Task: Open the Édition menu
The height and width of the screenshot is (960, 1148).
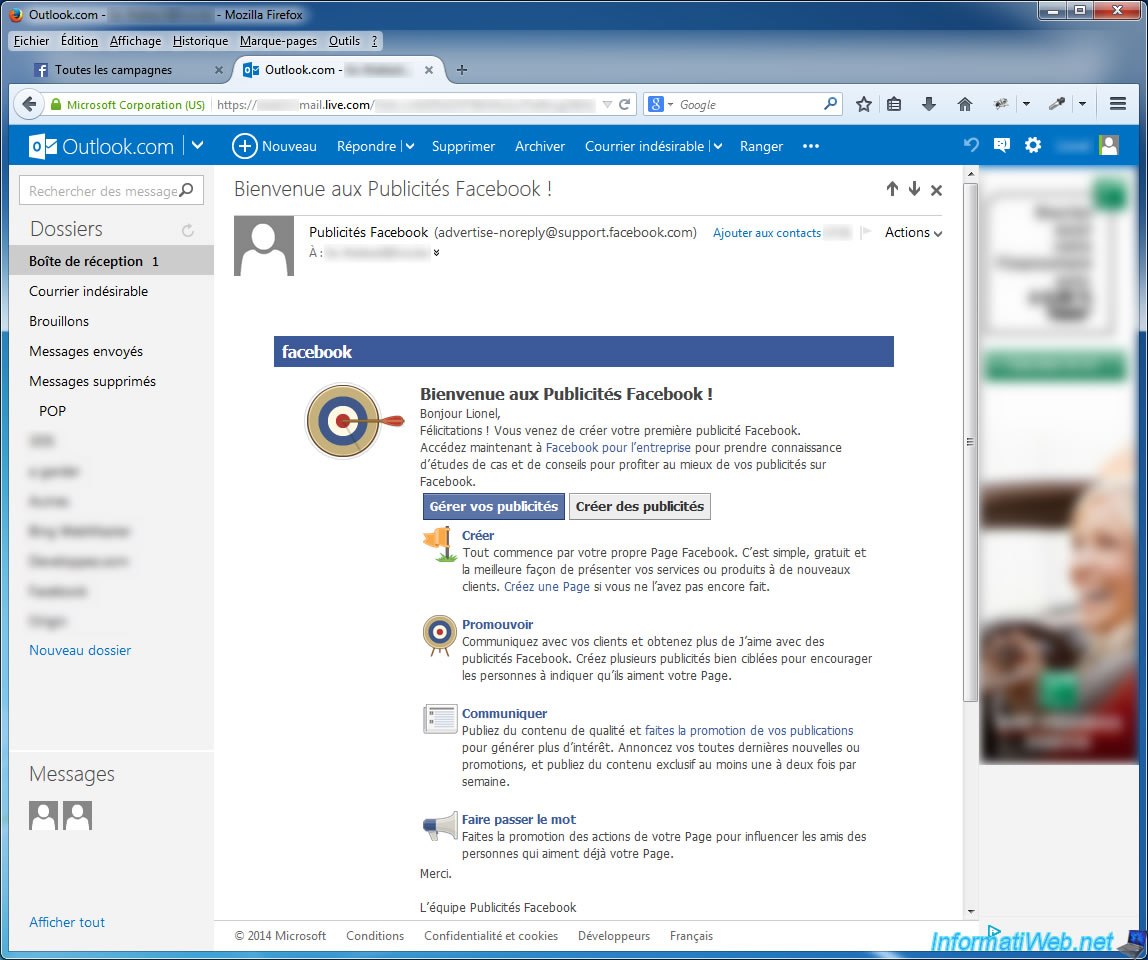Action: (79, 41)
